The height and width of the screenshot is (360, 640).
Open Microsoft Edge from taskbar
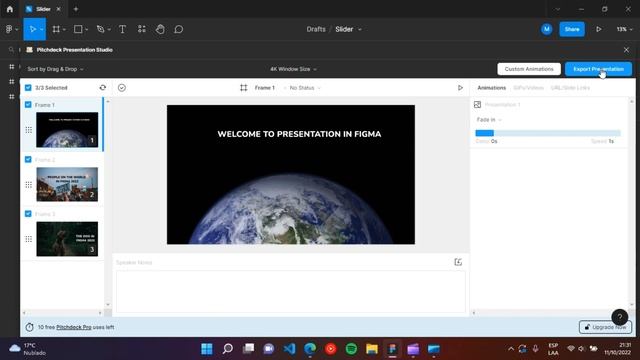[310, 349]
